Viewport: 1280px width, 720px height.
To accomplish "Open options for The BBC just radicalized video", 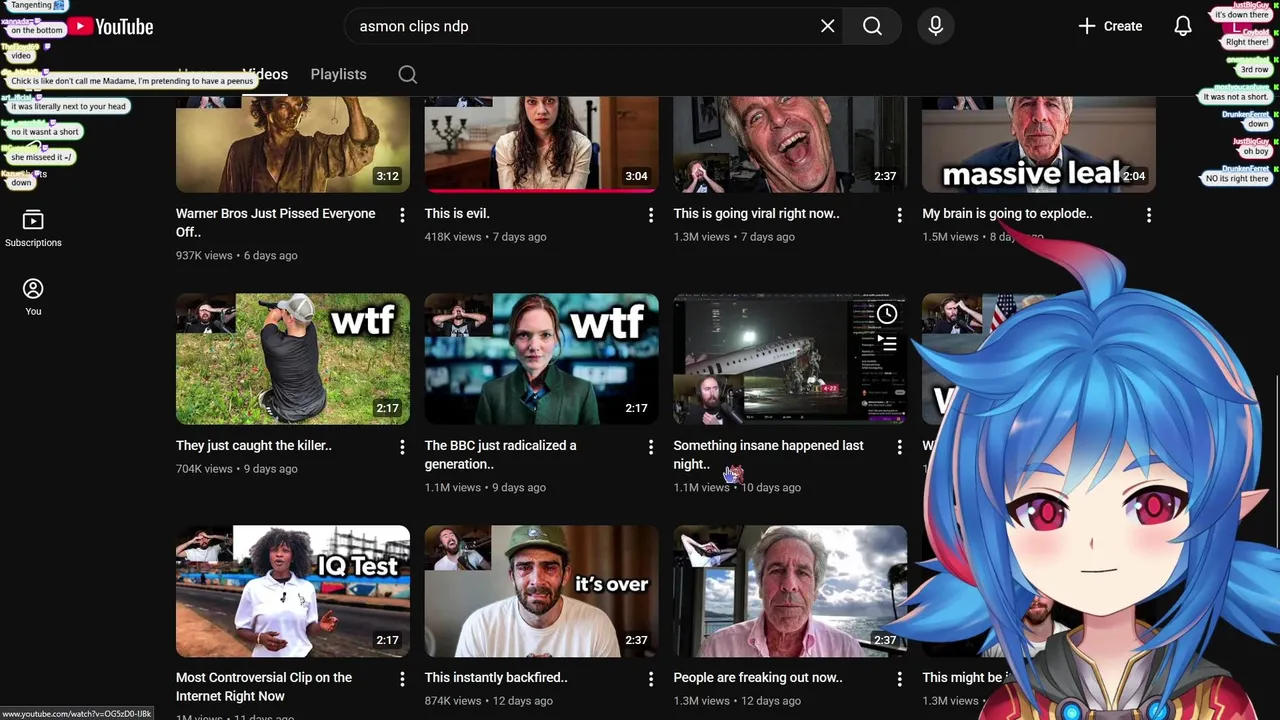I will (651, 447).
